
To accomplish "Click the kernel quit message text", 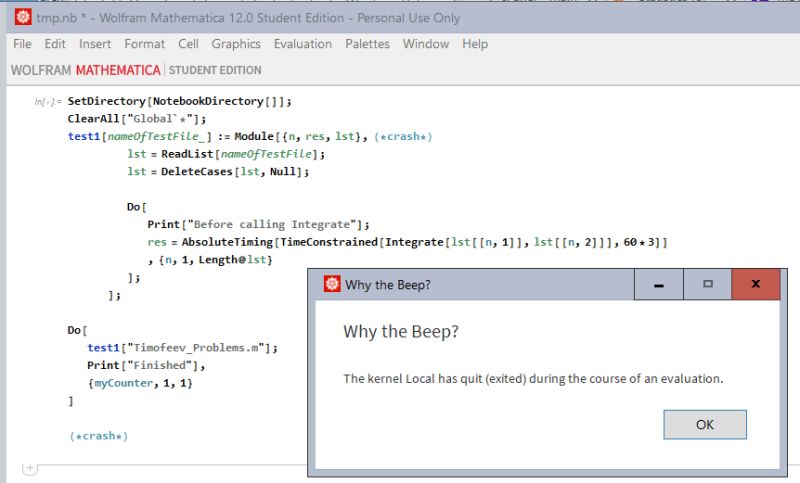I will click(x=533, y=378).
